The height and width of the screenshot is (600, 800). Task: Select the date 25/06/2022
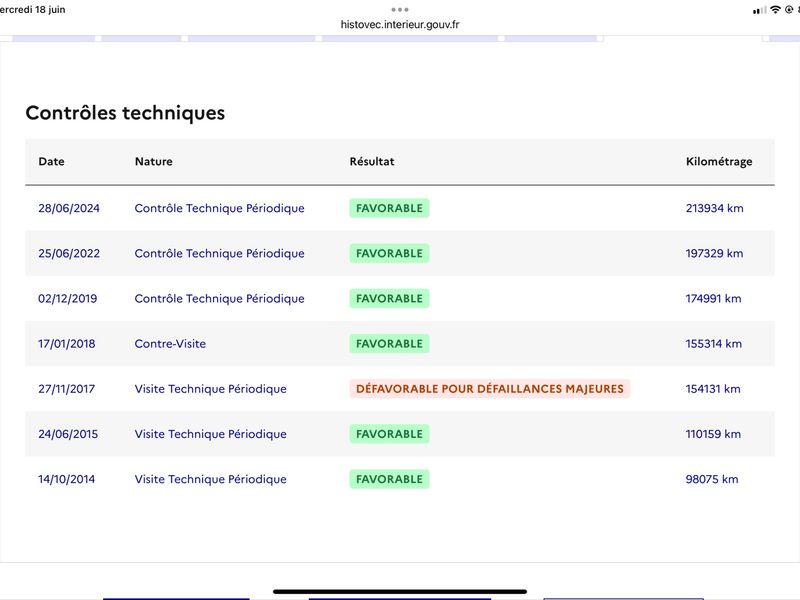click(x=69, y=254)
